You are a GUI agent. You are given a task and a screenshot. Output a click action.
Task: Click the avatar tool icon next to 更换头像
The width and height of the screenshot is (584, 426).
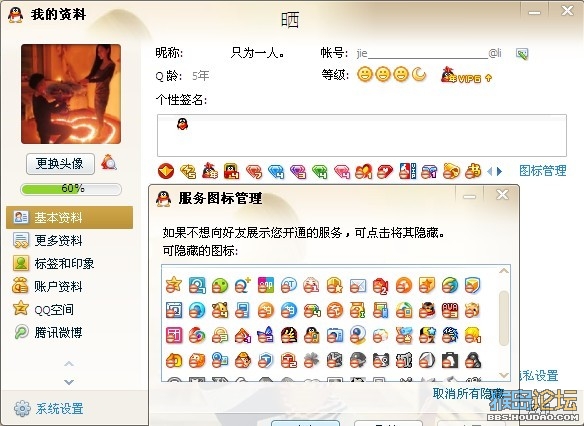pyautogui.click(x=108, y=162)
